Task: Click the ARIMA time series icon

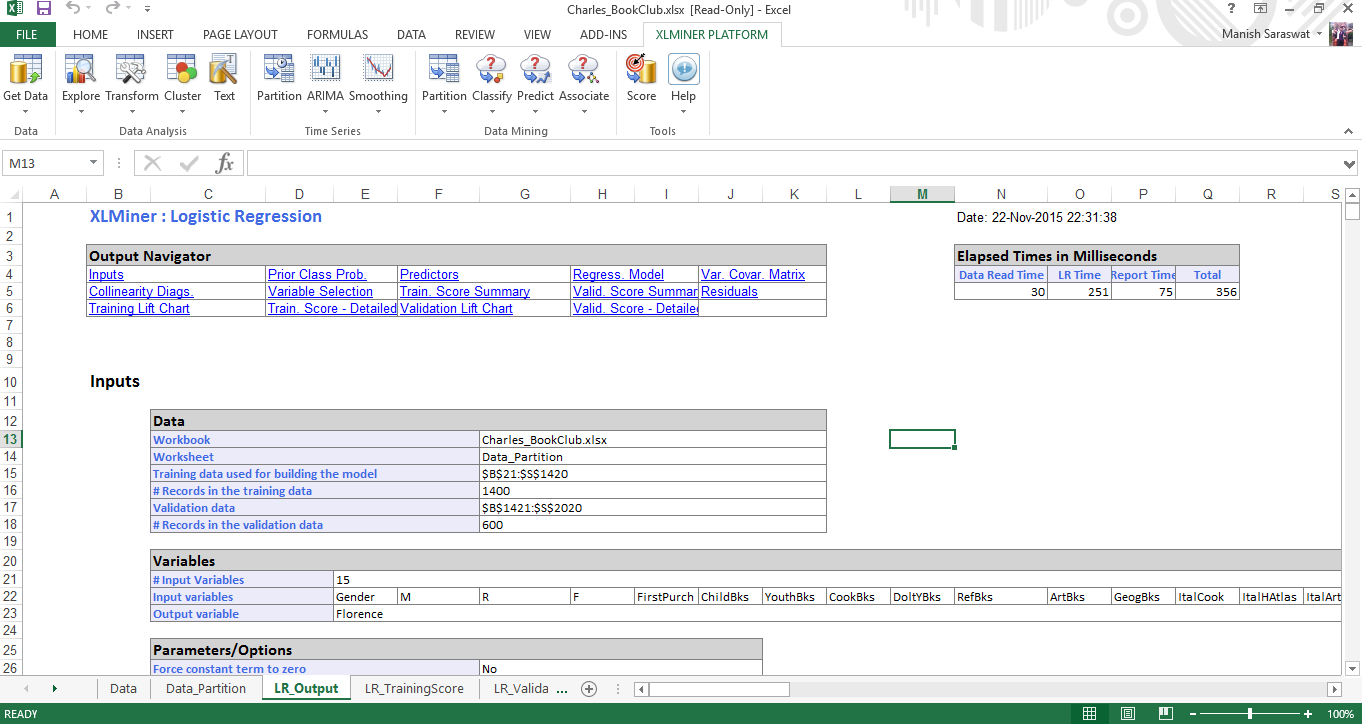Action: (325, 80)
